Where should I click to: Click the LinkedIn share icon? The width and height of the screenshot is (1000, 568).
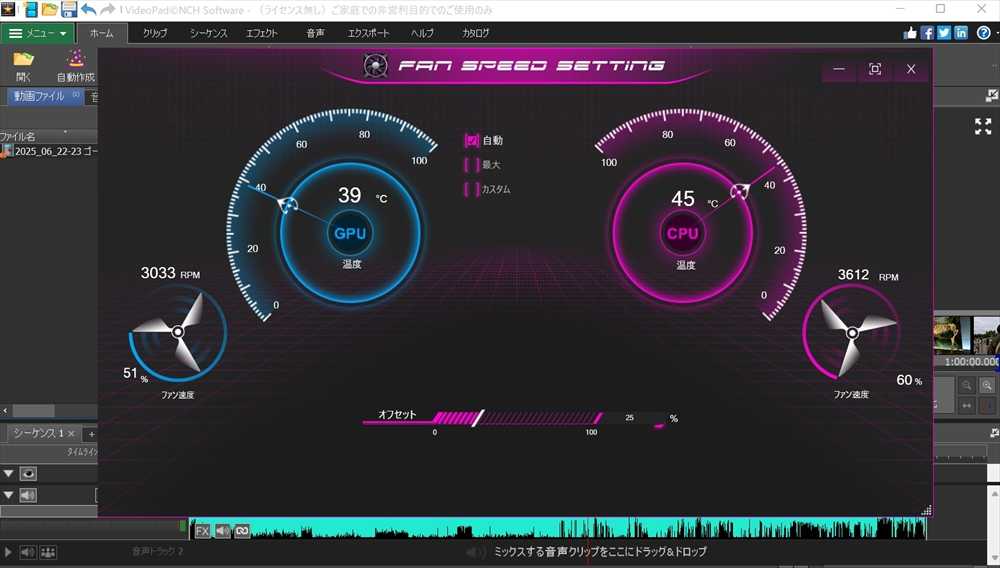pos(961,33)
